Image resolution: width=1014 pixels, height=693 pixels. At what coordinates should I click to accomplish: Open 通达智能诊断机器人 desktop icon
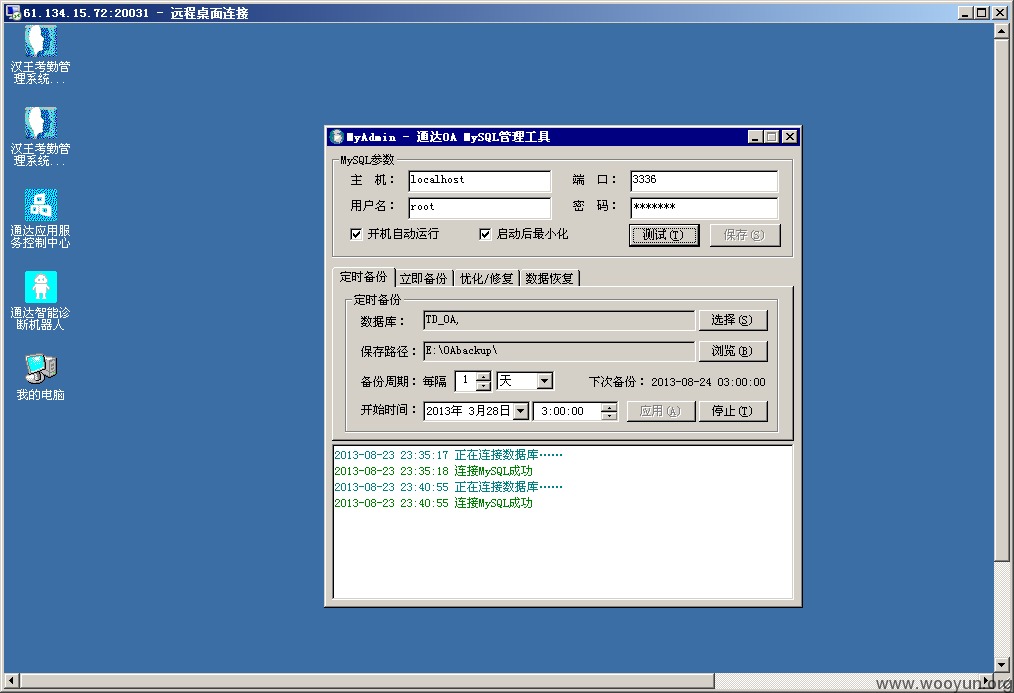(x=40, y=301)
